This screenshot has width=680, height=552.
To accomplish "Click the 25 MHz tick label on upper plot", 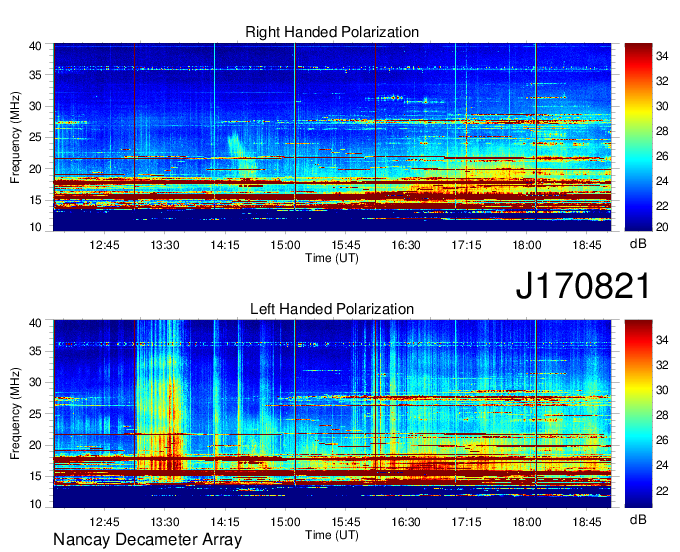I will 35,137.
